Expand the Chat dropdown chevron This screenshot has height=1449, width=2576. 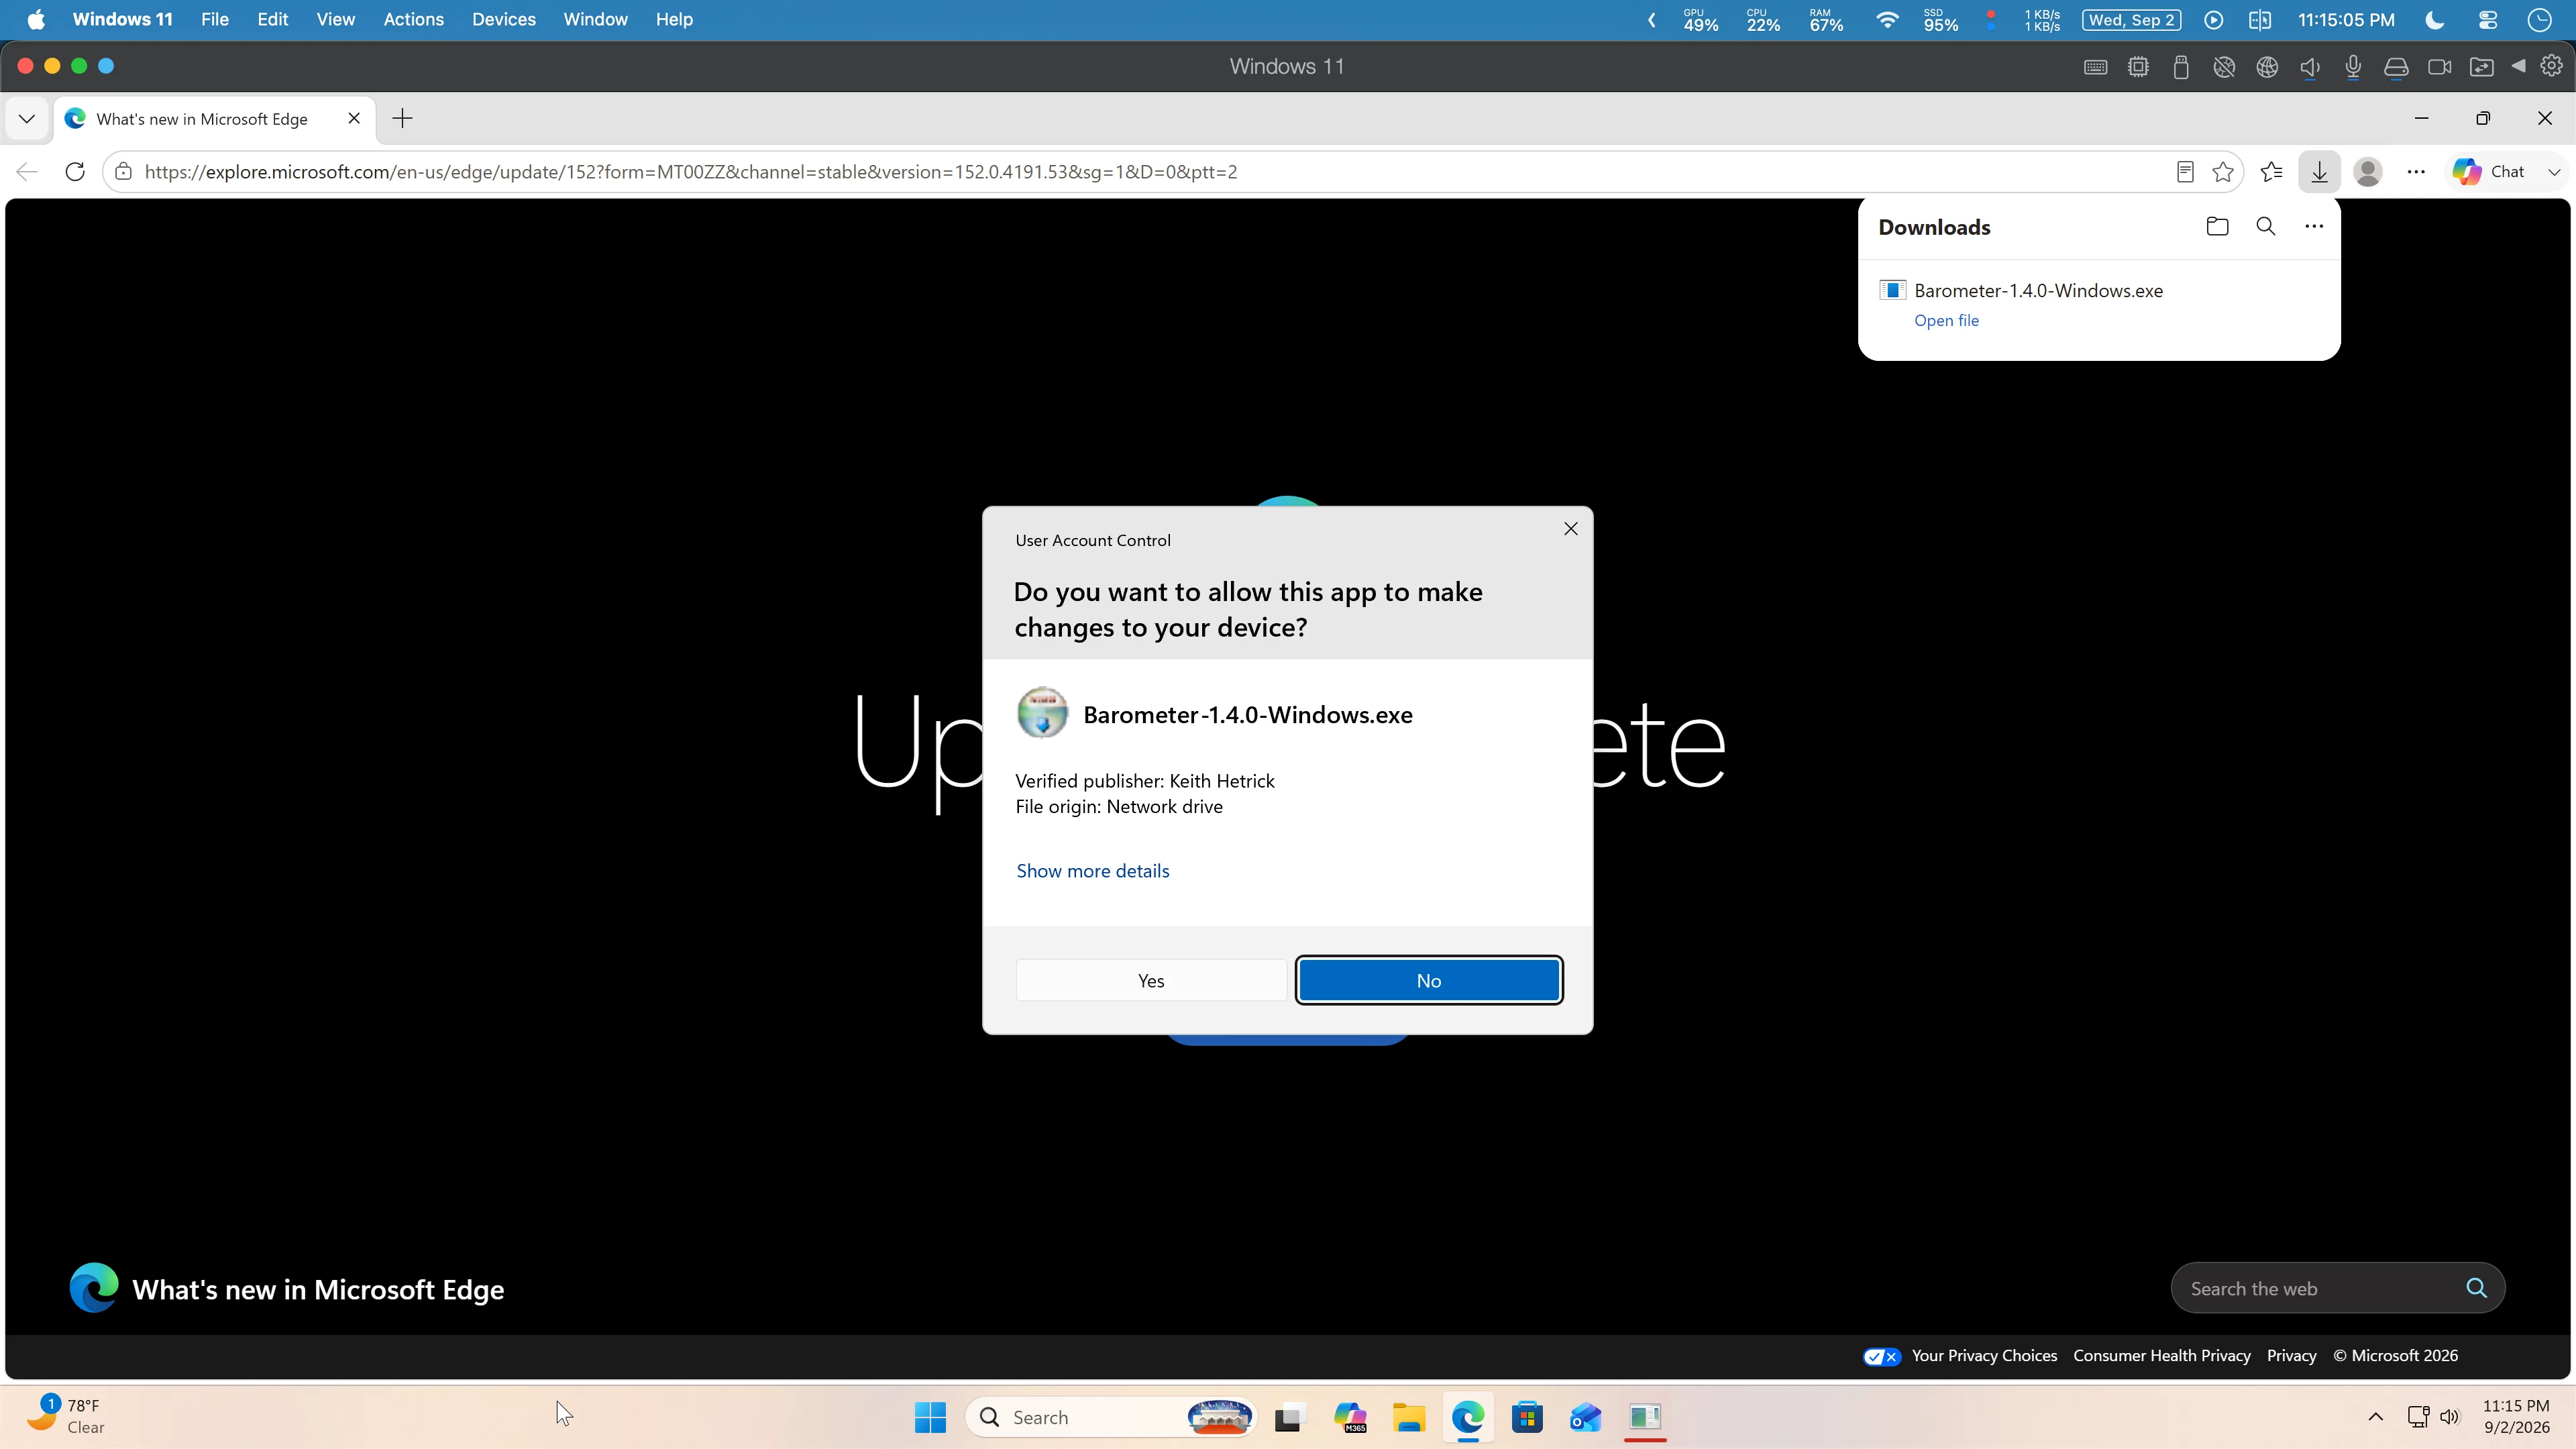click(x=2553, y=172)
